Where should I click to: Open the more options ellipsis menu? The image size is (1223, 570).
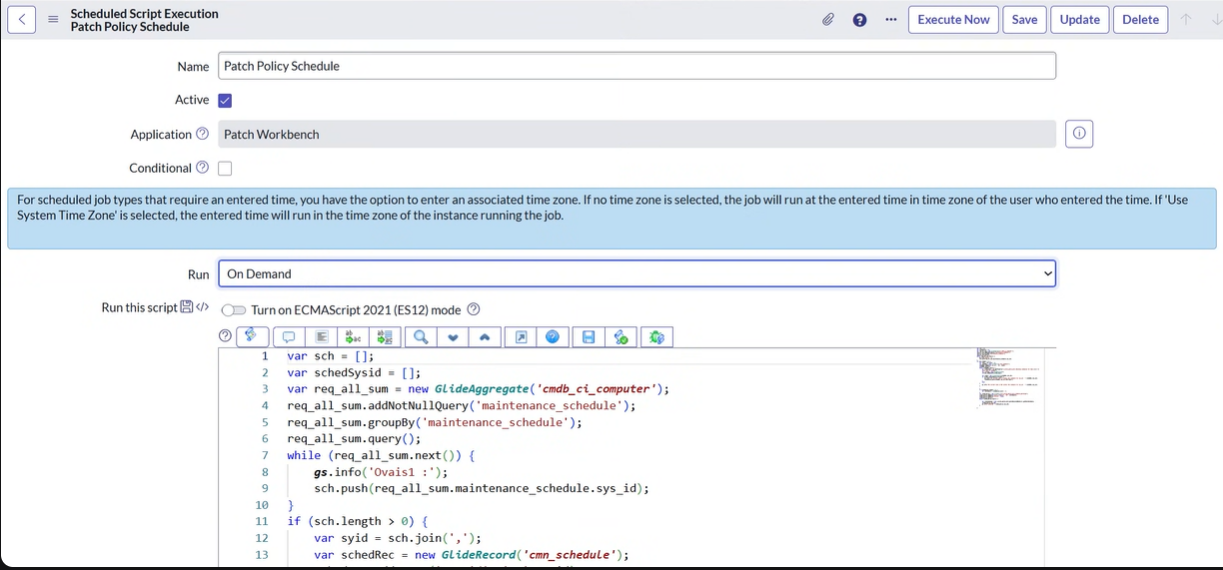click(x=890, y=20)
